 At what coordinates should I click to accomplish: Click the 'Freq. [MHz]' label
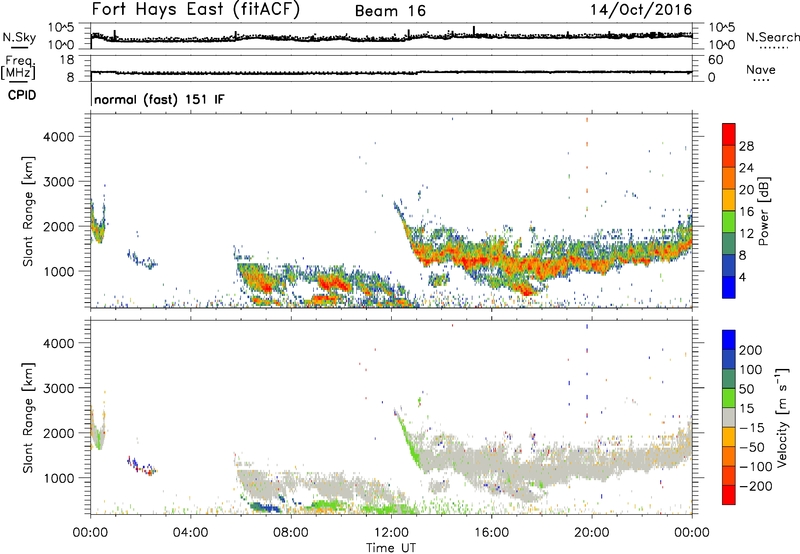[19, 67]
